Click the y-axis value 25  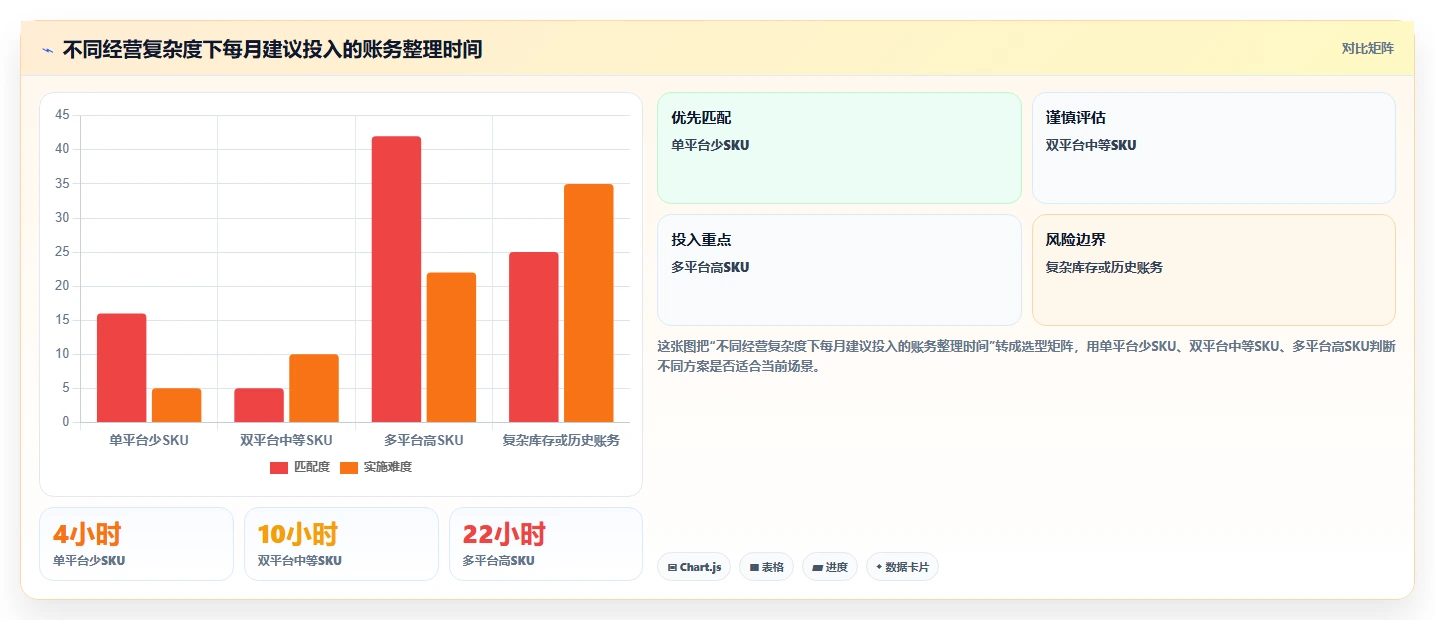[x=62, y=252]
